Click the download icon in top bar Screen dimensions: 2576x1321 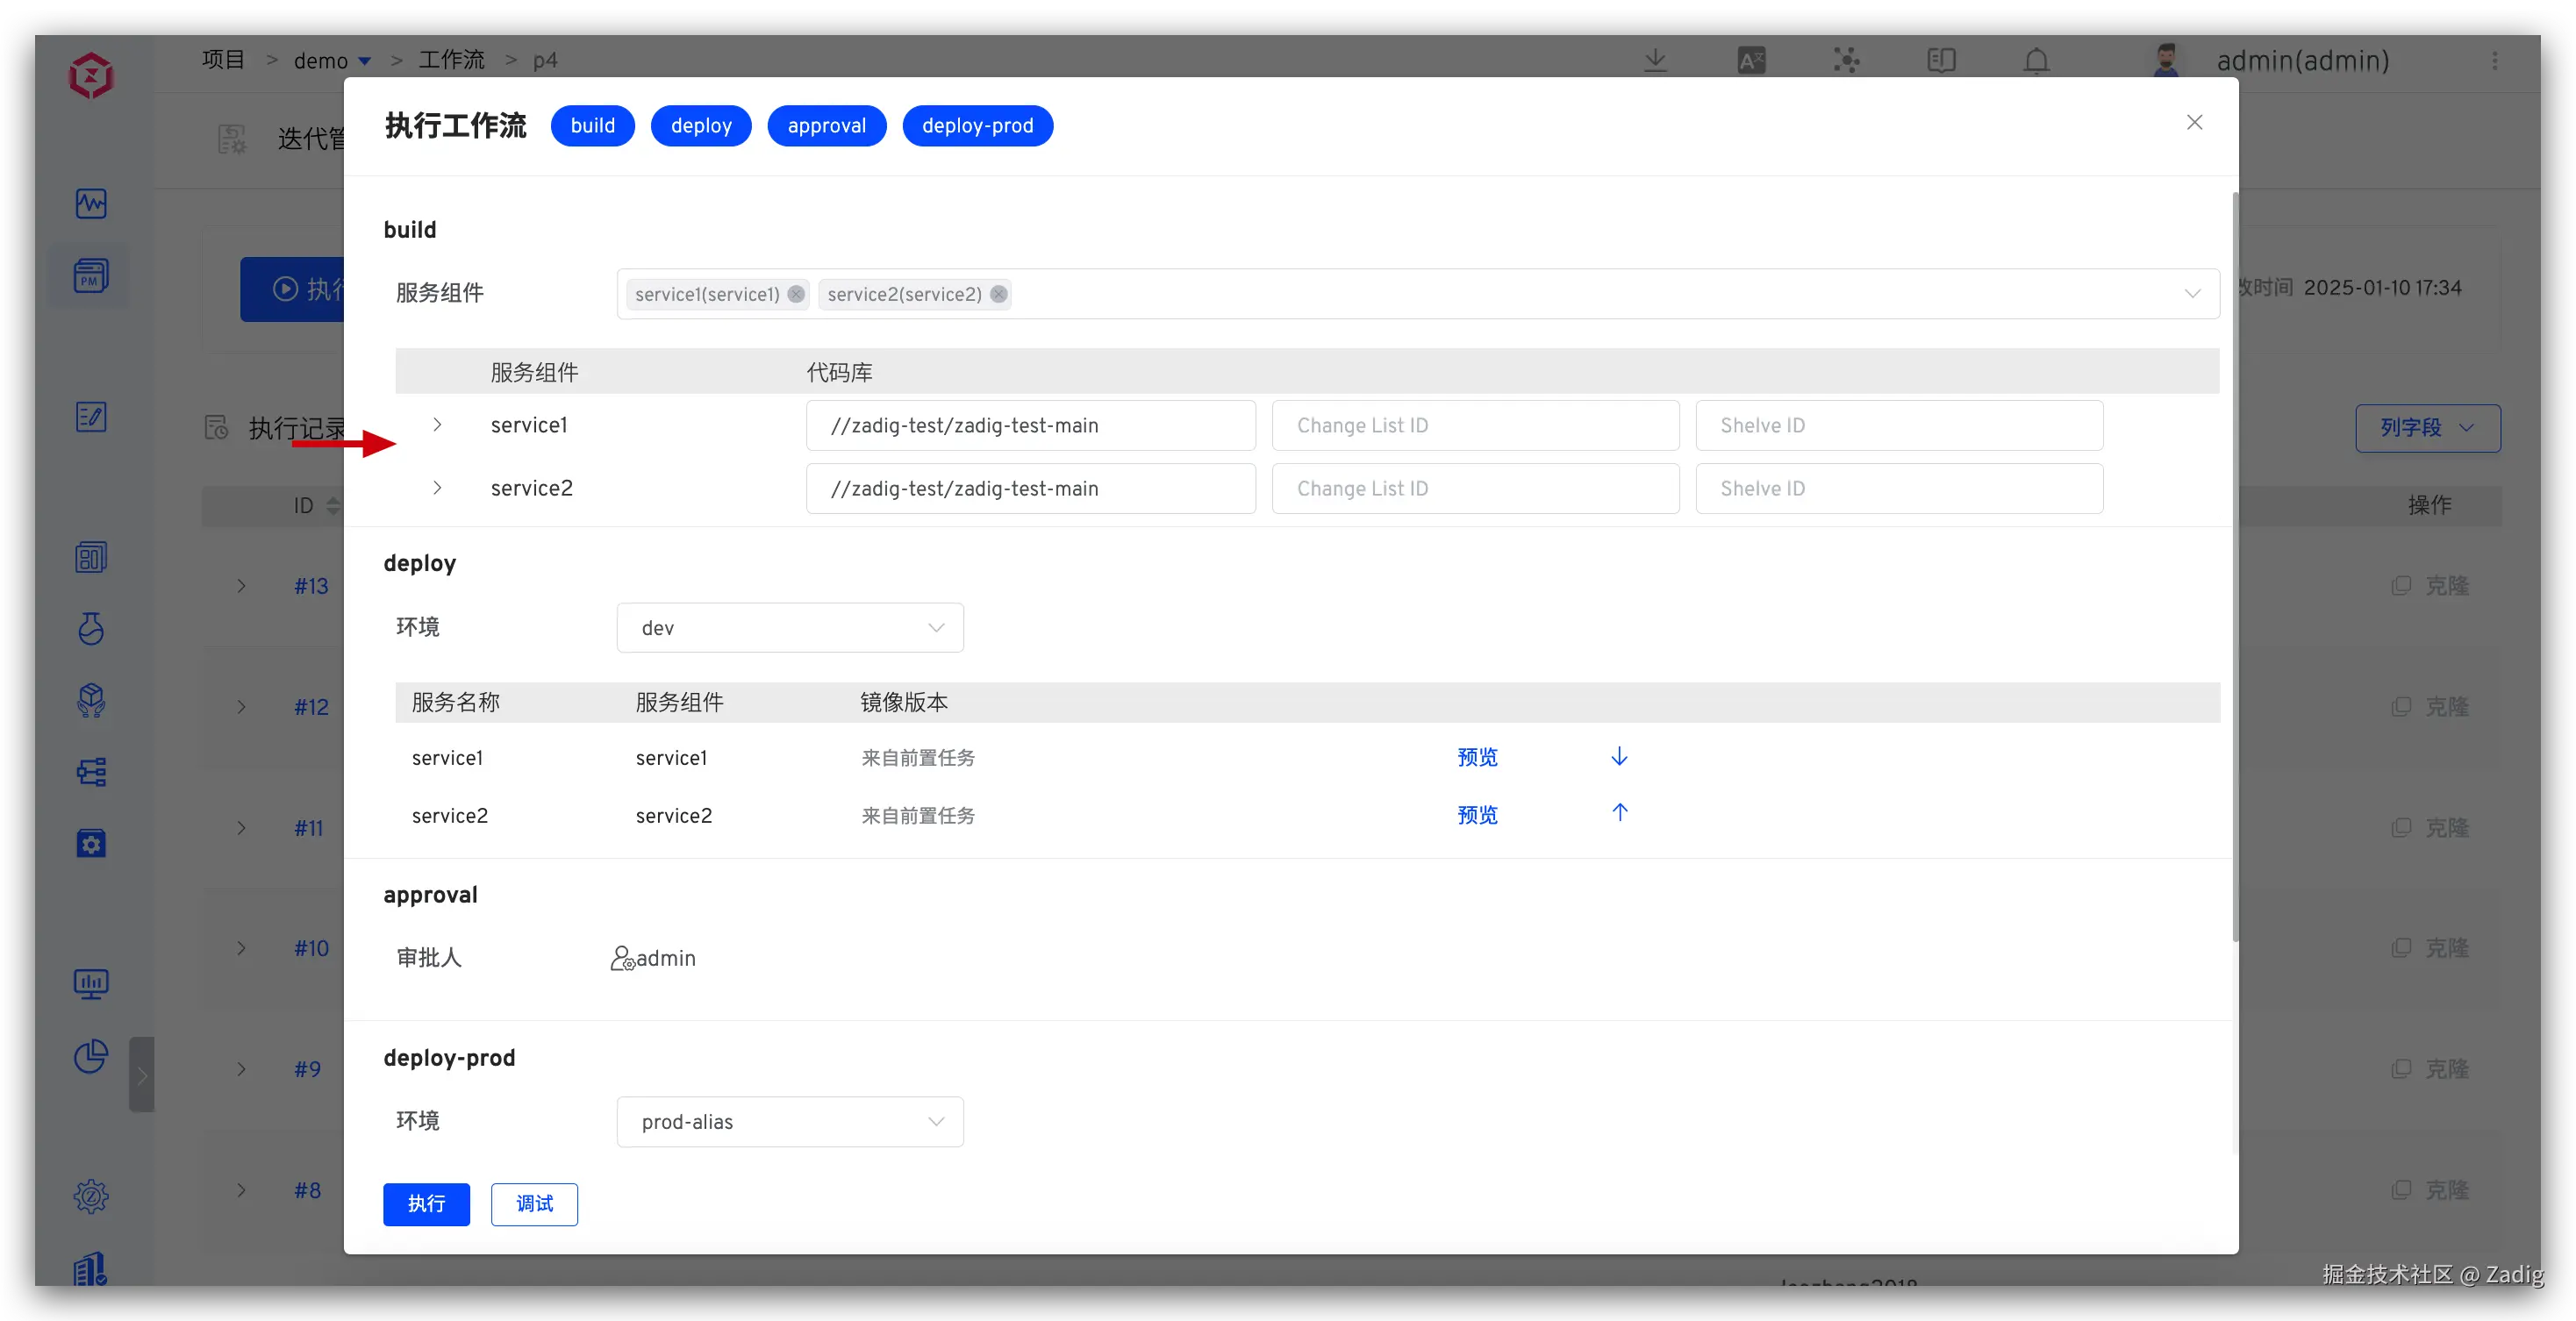(1655, 60)
